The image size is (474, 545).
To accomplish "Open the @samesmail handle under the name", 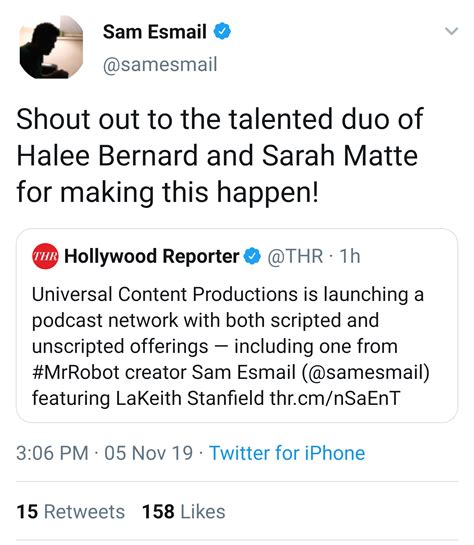I will [160, 64].
